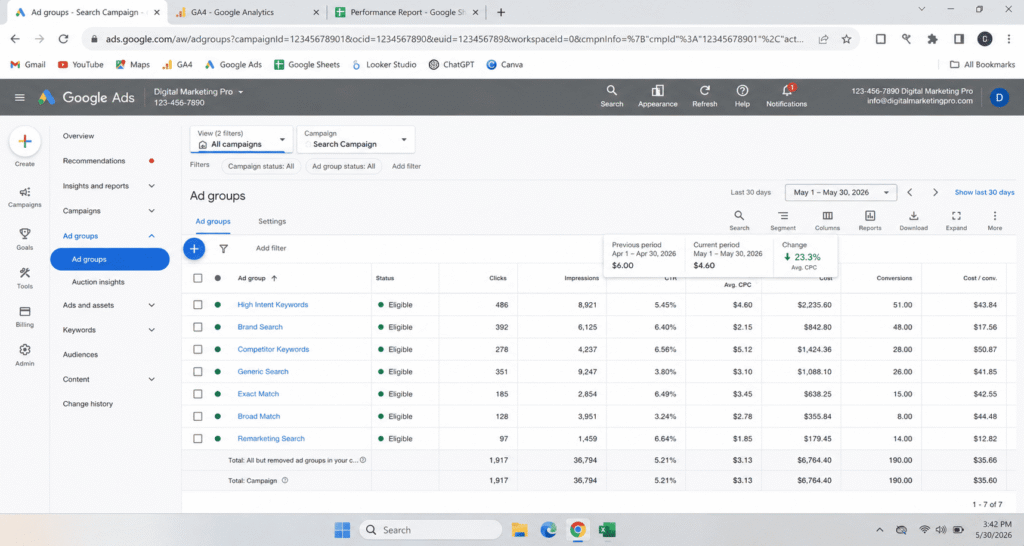Click the Windows taskbar Search box
1024x546 pixels.
(430, 530)
